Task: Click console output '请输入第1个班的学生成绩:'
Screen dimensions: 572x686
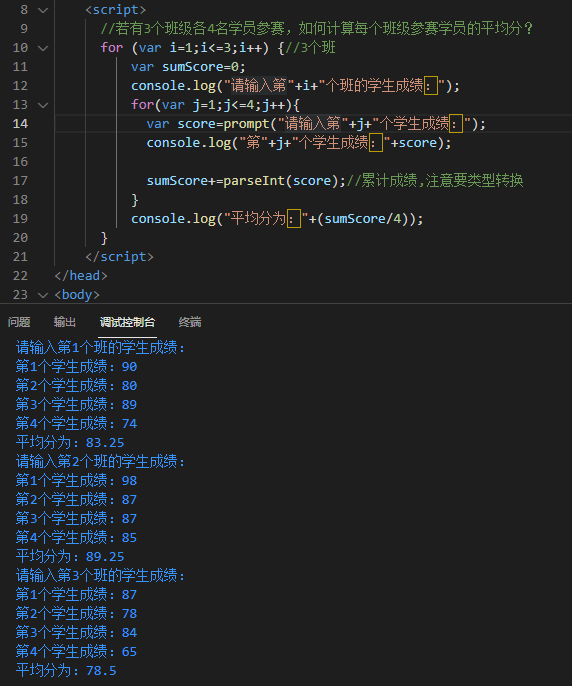Action: [x=100, y=348]
